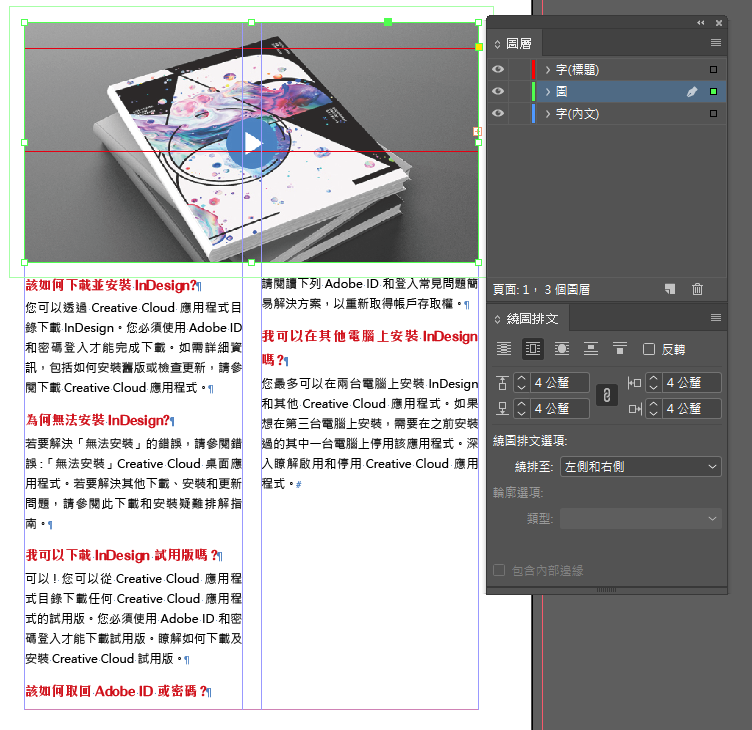The image size is (752, 730).
Task: Click bottom-center handle of image frame
Action: pyautogui.click(x=251, y=262)
